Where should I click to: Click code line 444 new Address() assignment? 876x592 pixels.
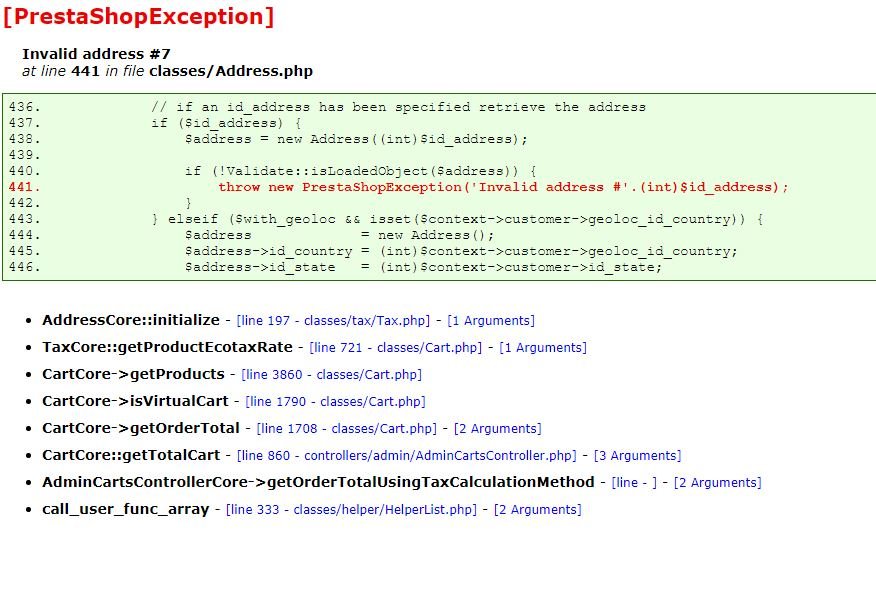click(x=339, y=235)
